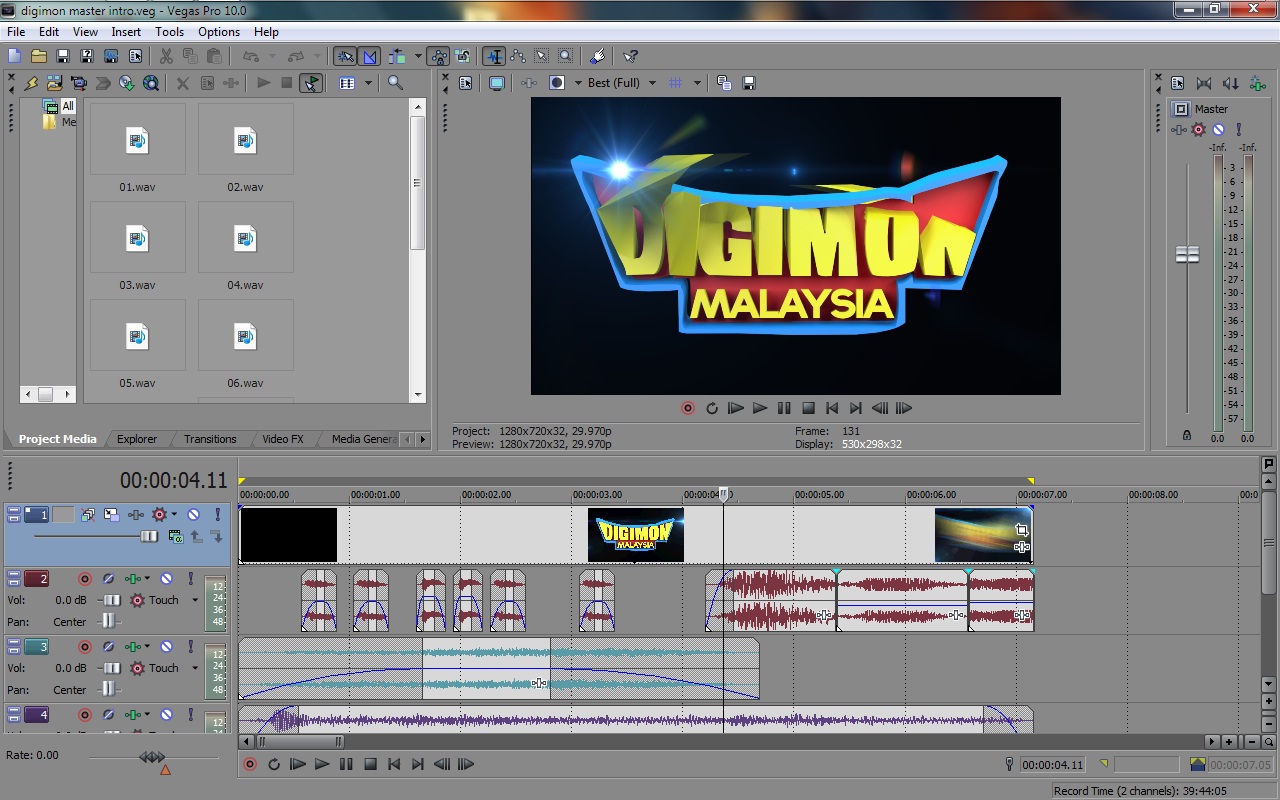Open the File menu
The image size is (1280, 800).
16,32
